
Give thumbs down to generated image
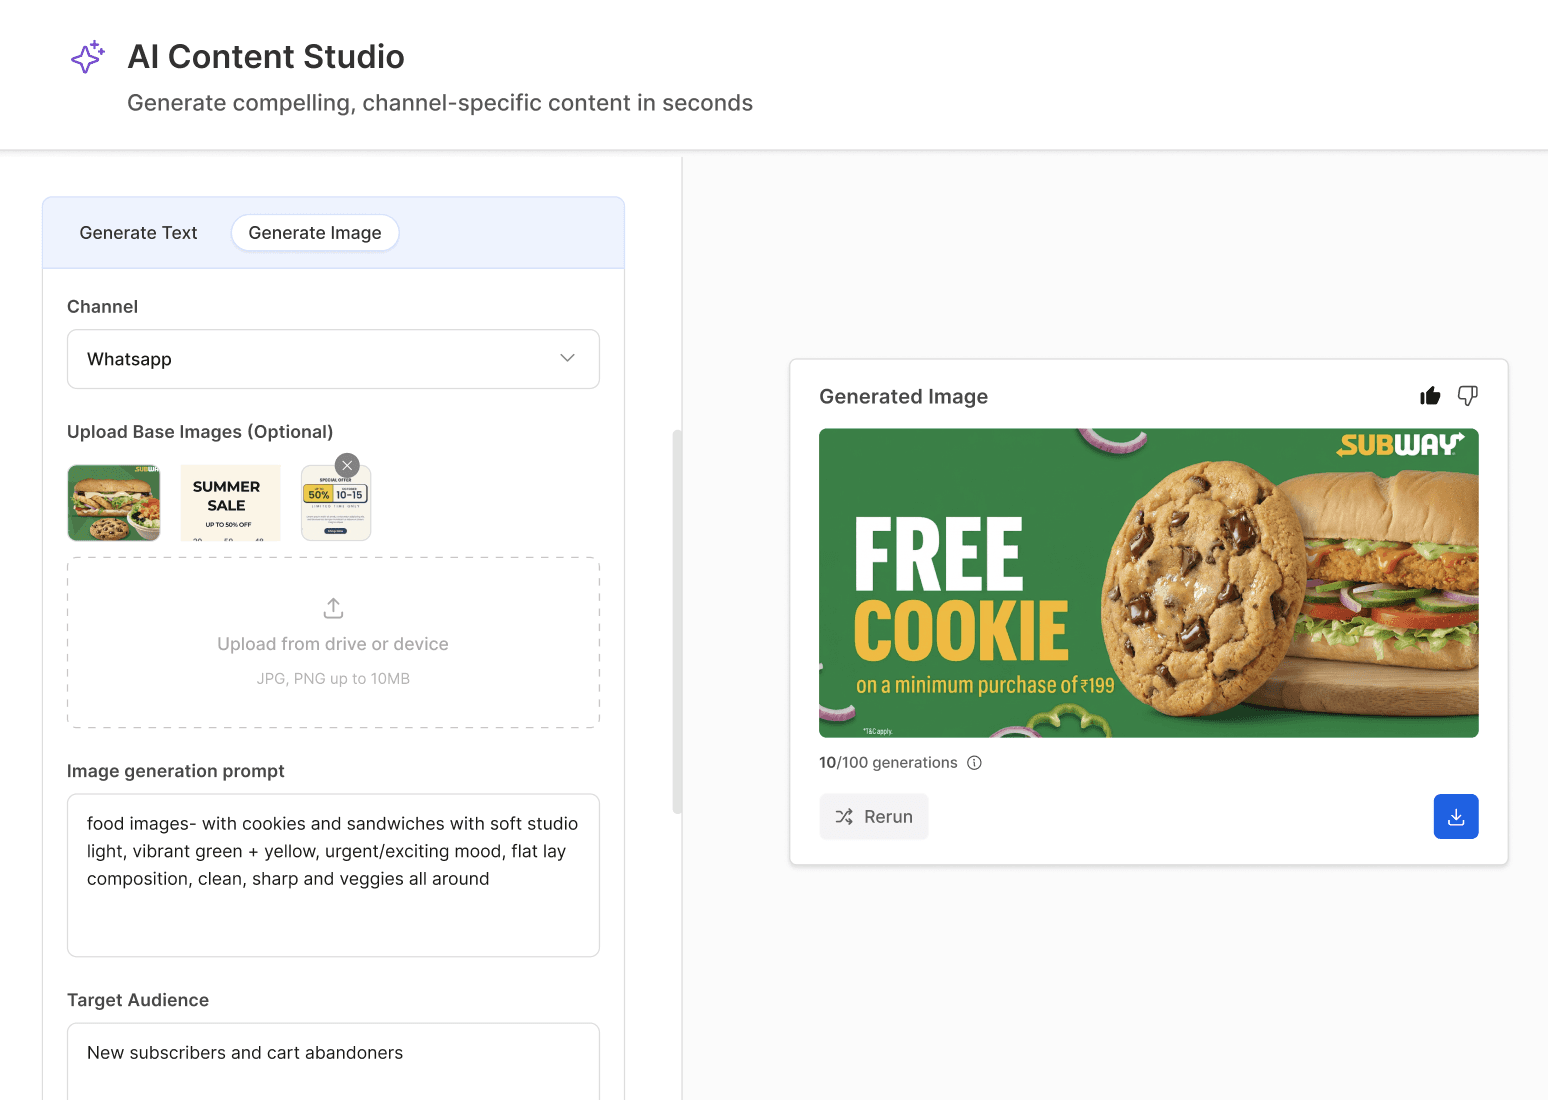(1467, 396)
